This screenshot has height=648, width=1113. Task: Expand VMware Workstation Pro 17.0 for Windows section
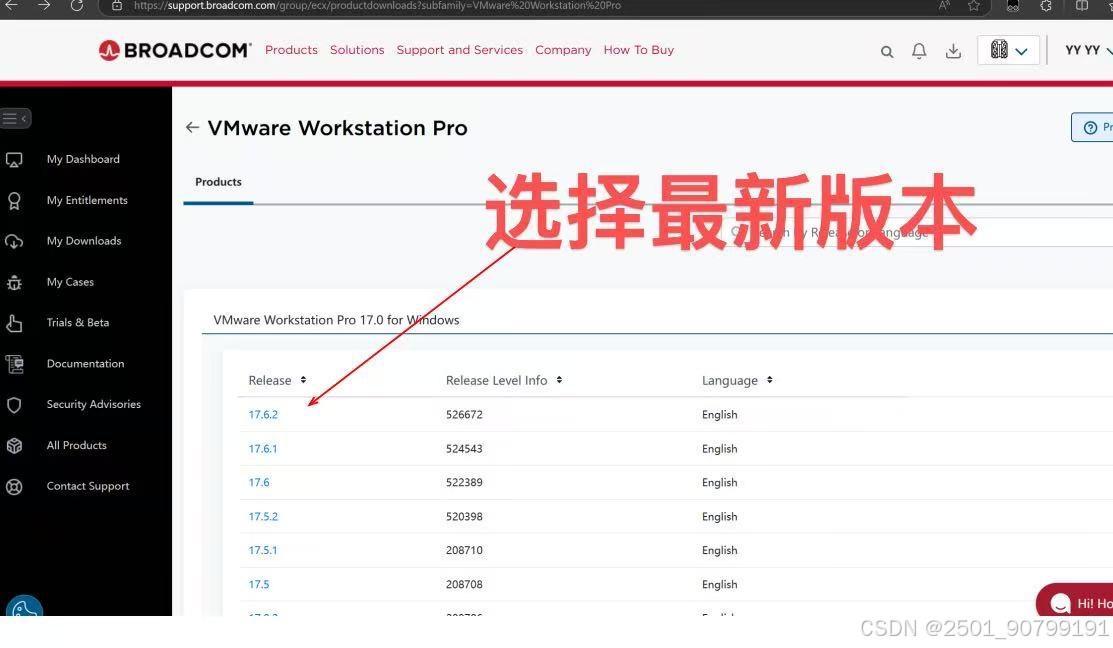[x=336, y=320]
